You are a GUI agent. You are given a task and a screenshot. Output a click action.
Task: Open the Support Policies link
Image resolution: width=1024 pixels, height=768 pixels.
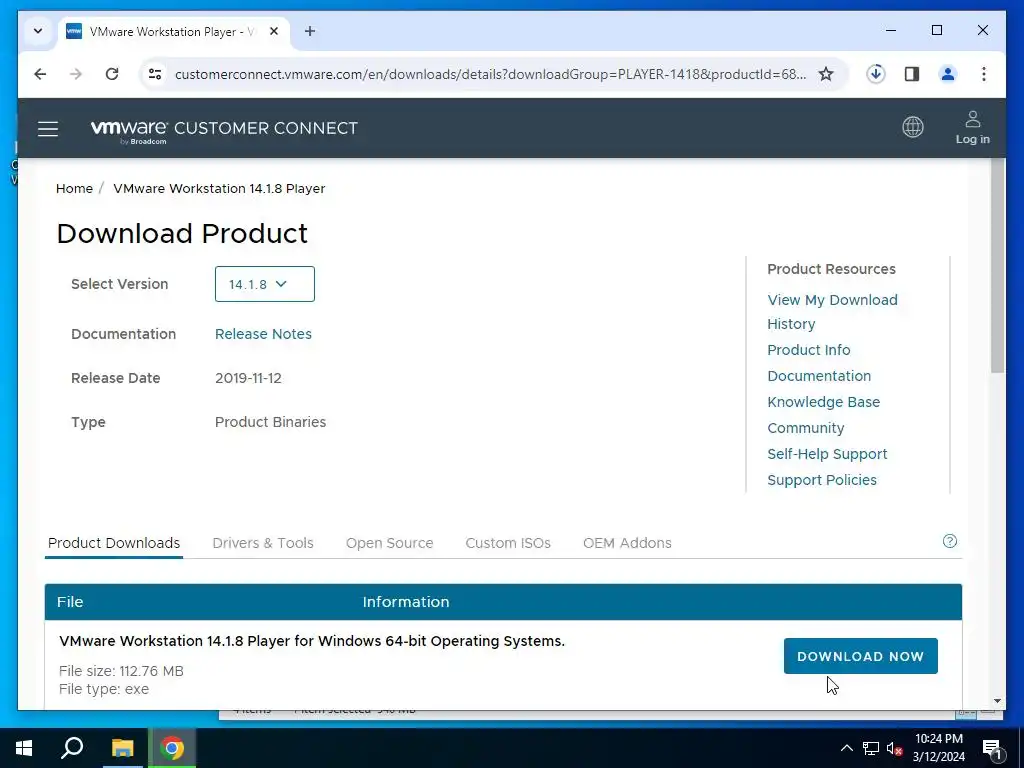(822, 480)
